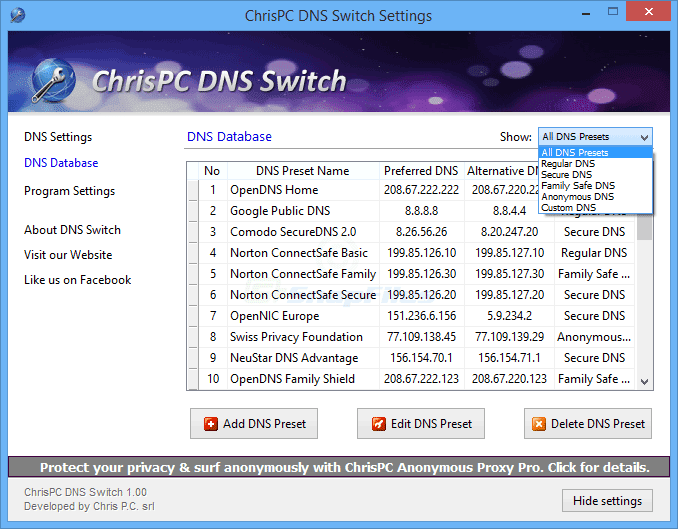Click the 8.8.4.4 alternative DNS cell
The height and width of the screenshot is (529, 678).
coord(509,211)
